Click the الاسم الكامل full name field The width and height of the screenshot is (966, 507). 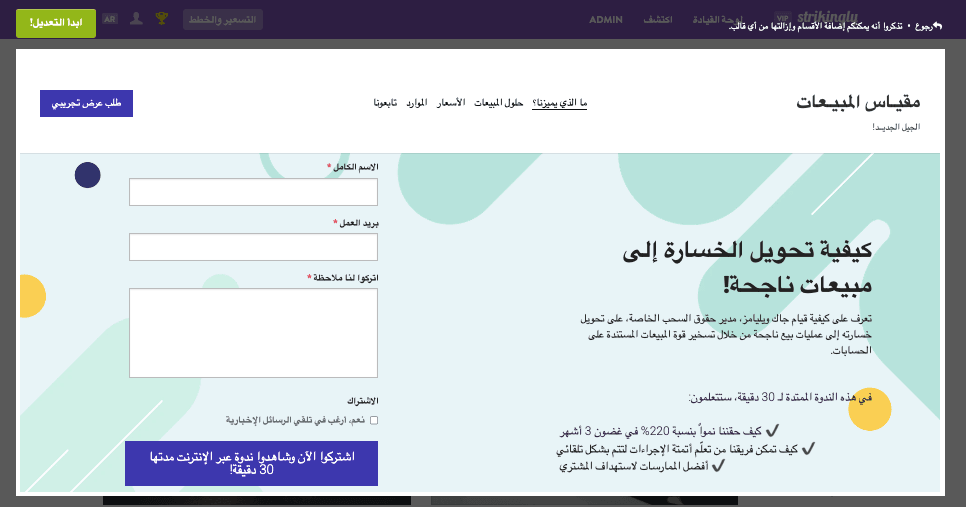pyautogui.click(x=253, y=192)
